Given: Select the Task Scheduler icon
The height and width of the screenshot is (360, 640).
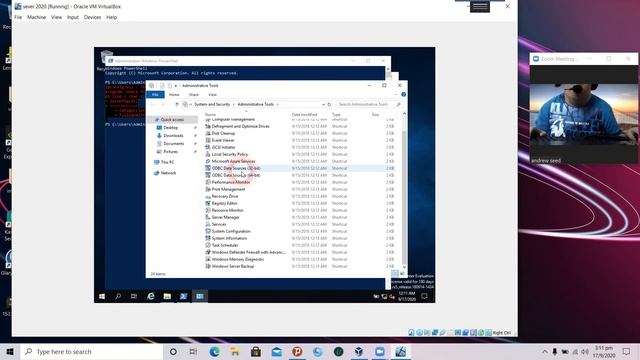Looking at the screenshot, I should pos(208,245).
